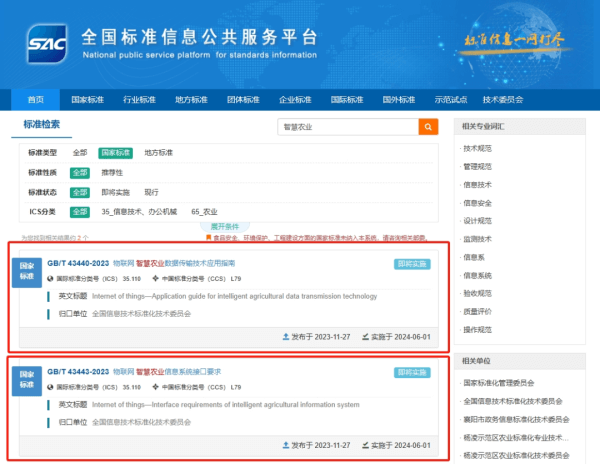Click related term 设计规范
The width and height of the screenshot is (600, 464).
point(478,221)
